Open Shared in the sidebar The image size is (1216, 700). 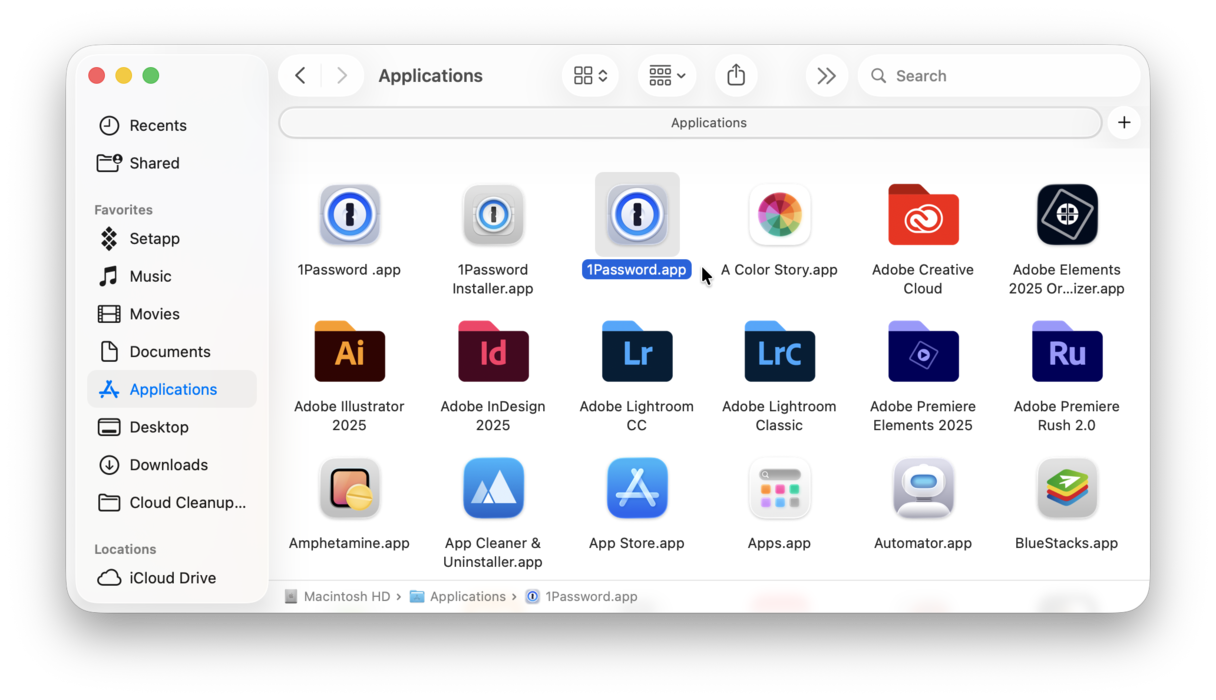tap(172, 163)
